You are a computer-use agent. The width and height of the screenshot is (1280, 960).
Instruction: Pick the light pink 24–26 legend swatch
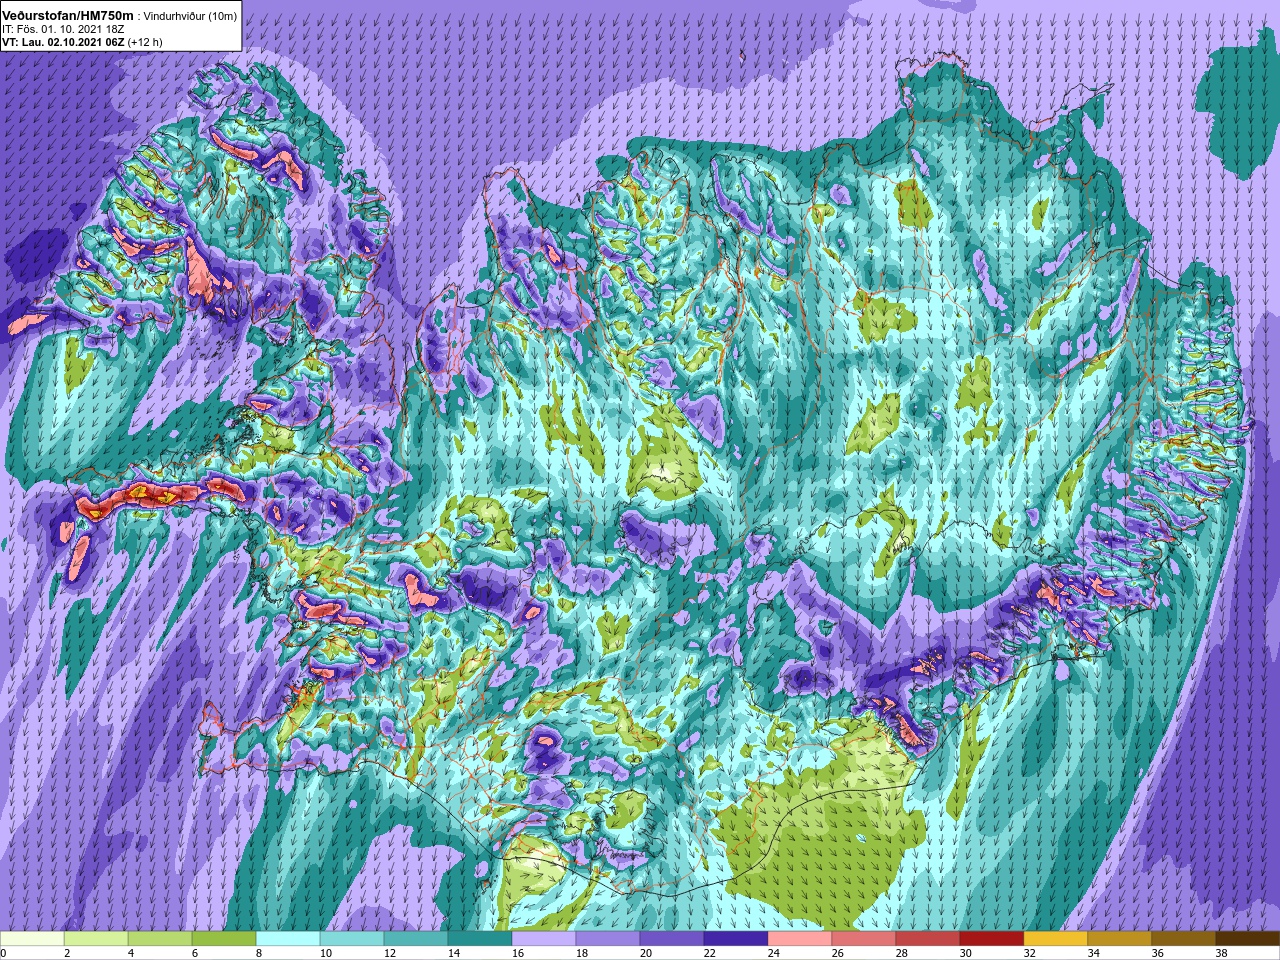(x=800, y=939)
